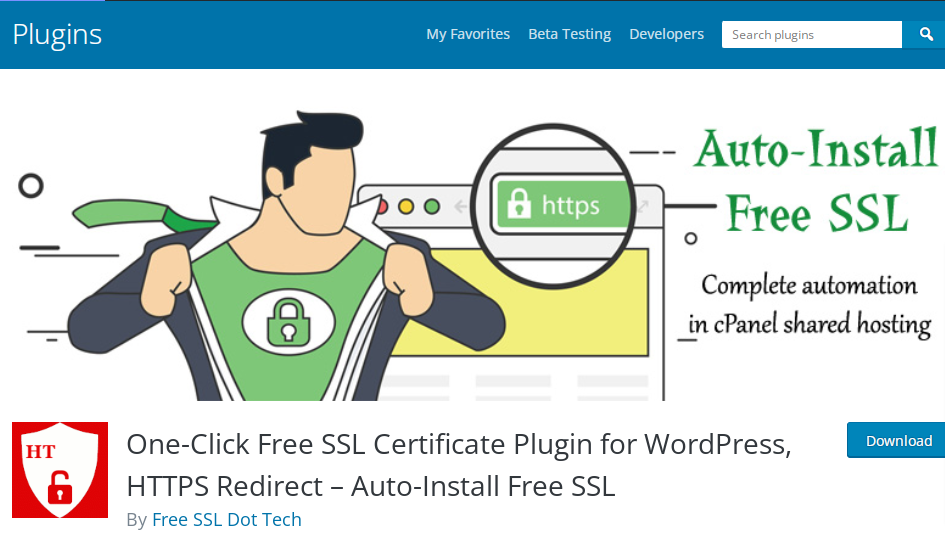The height and width of the screenshot is (543, 945).
Task: Open the Developers menu link
Action: pos(667,34)
